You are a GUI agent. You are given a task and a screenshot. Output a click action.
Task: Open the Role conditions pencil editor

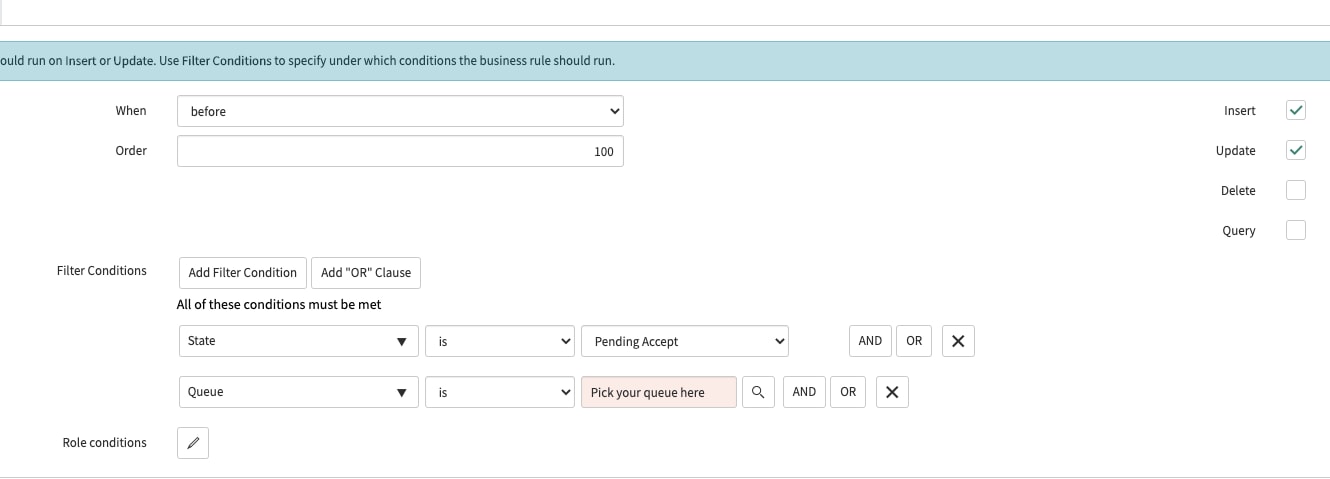click(193, 443)
